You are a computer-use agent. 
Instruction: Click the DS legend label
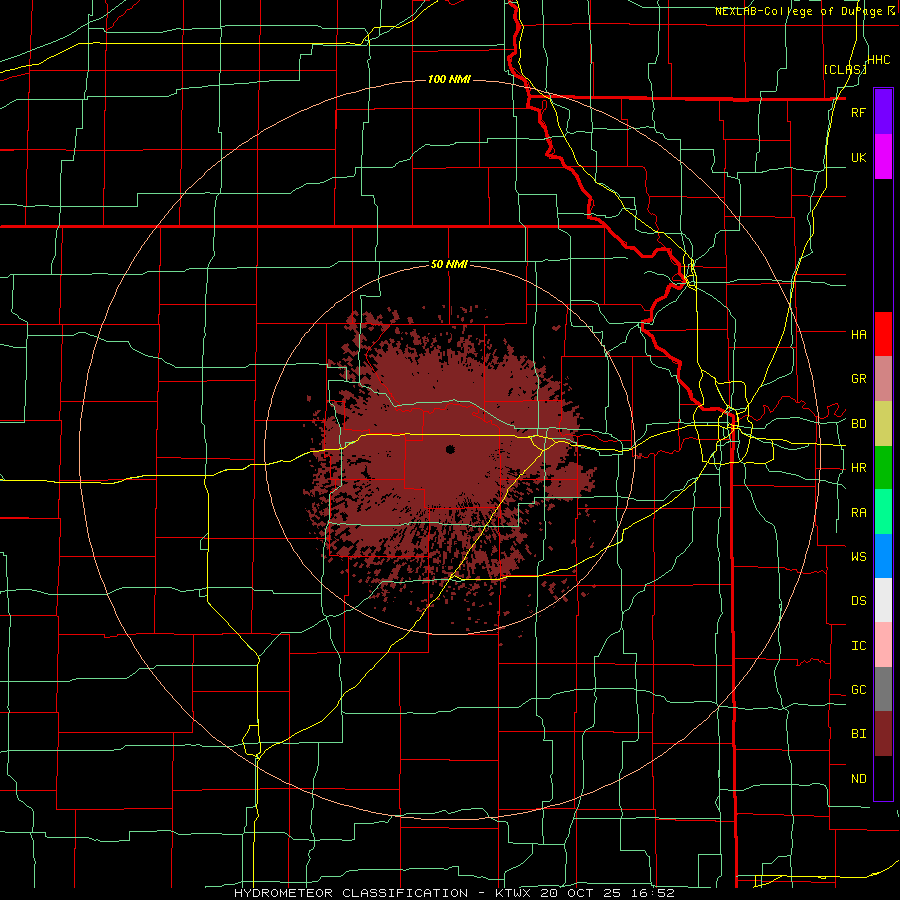coord(858,601)
